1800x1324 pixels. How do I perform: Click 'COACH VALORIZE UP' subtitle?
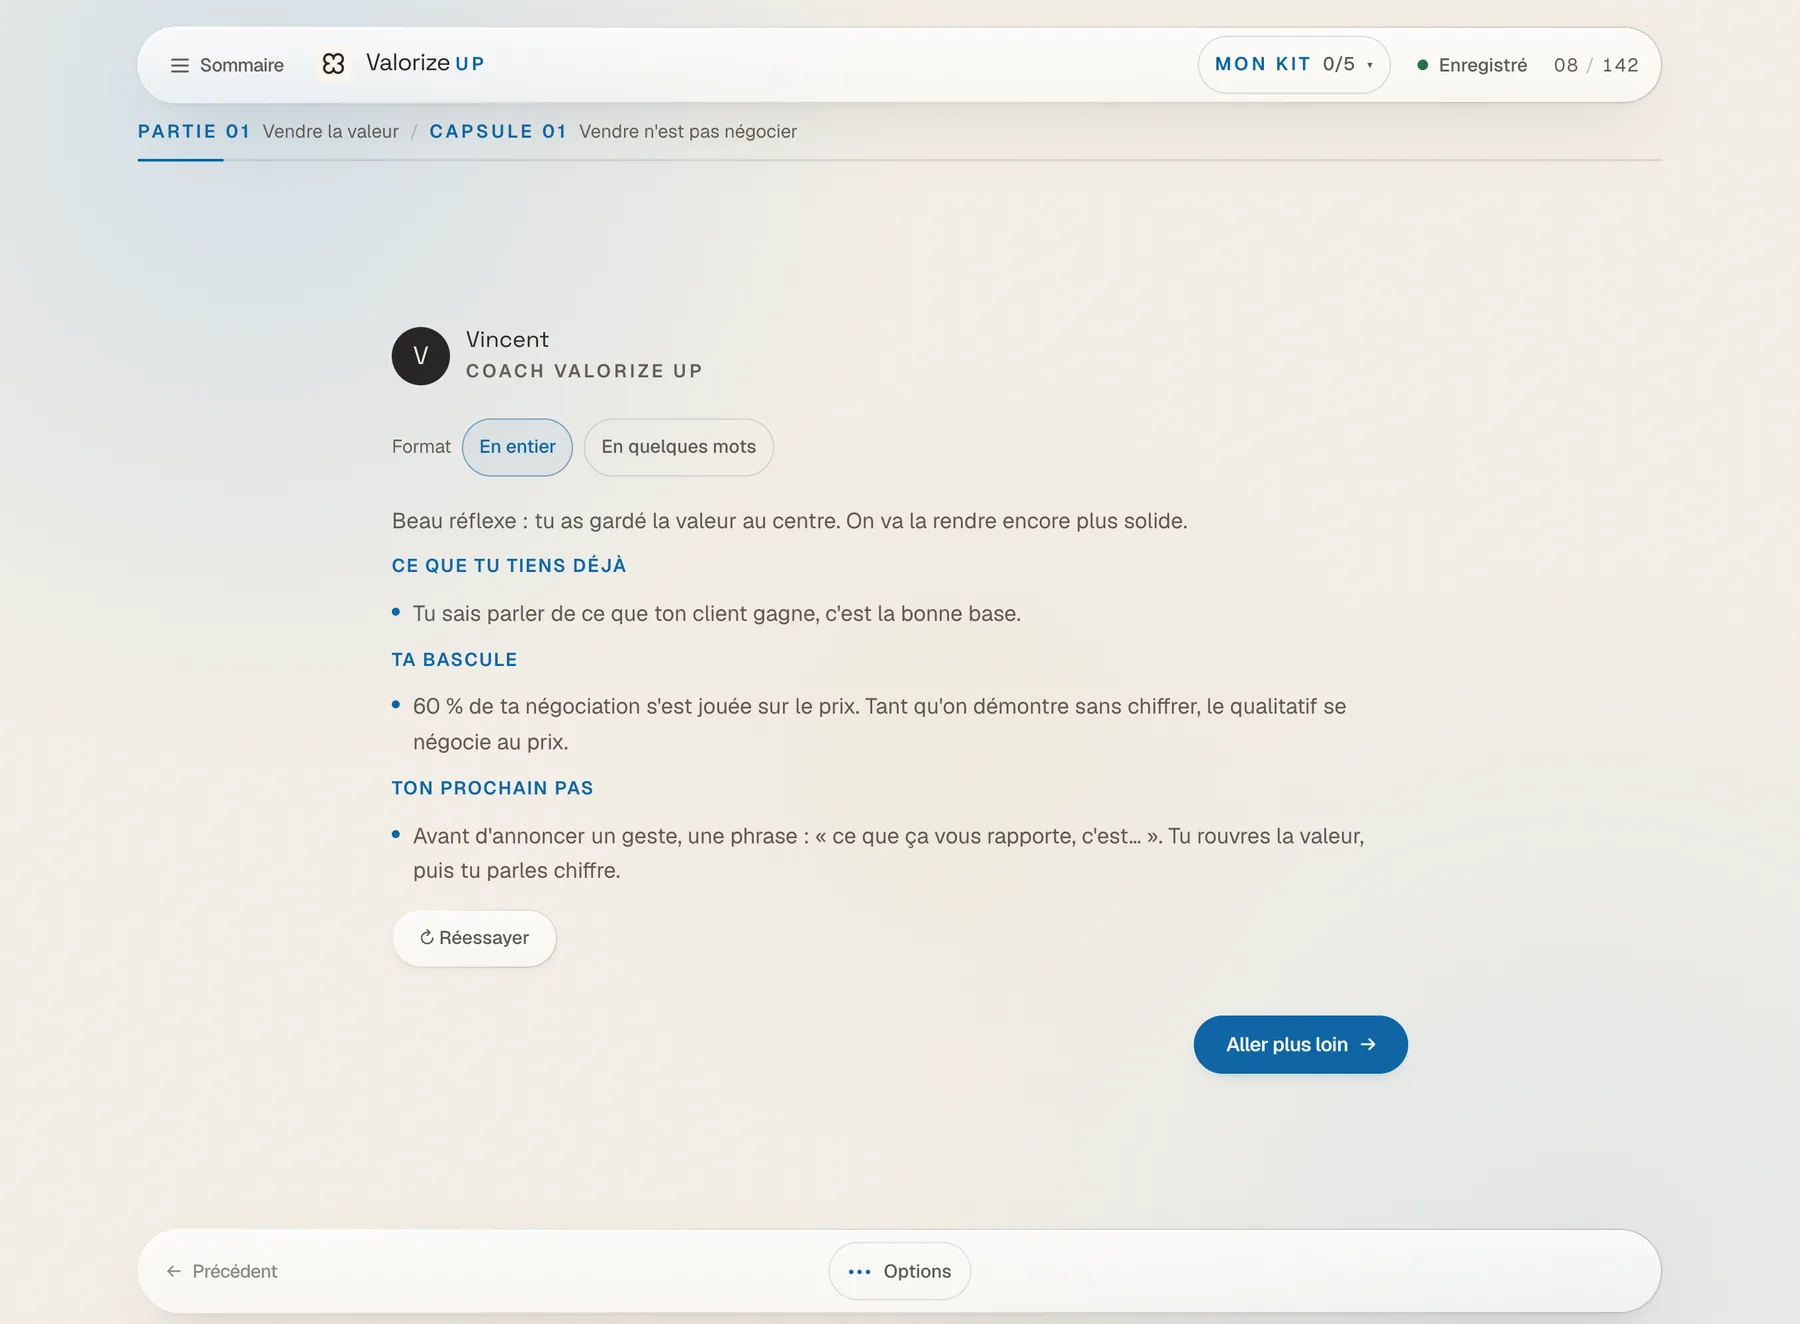pyautogui.click(x=584, y=371)
